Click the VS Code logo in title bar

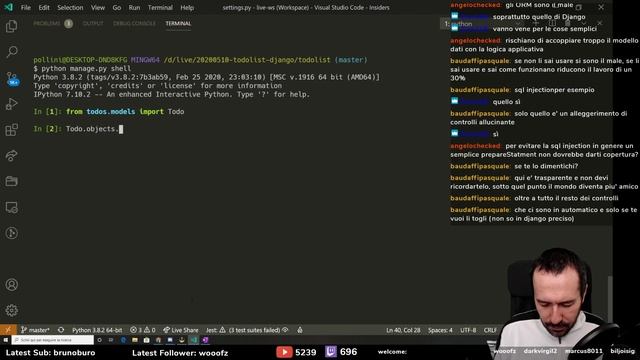[x=8, y=7]
